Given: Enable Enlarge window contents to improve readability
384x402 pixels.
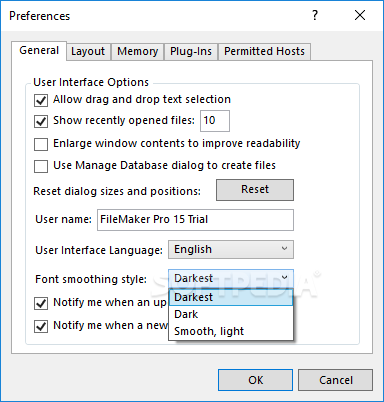Looking at the screenshot, I should point(41,144).
